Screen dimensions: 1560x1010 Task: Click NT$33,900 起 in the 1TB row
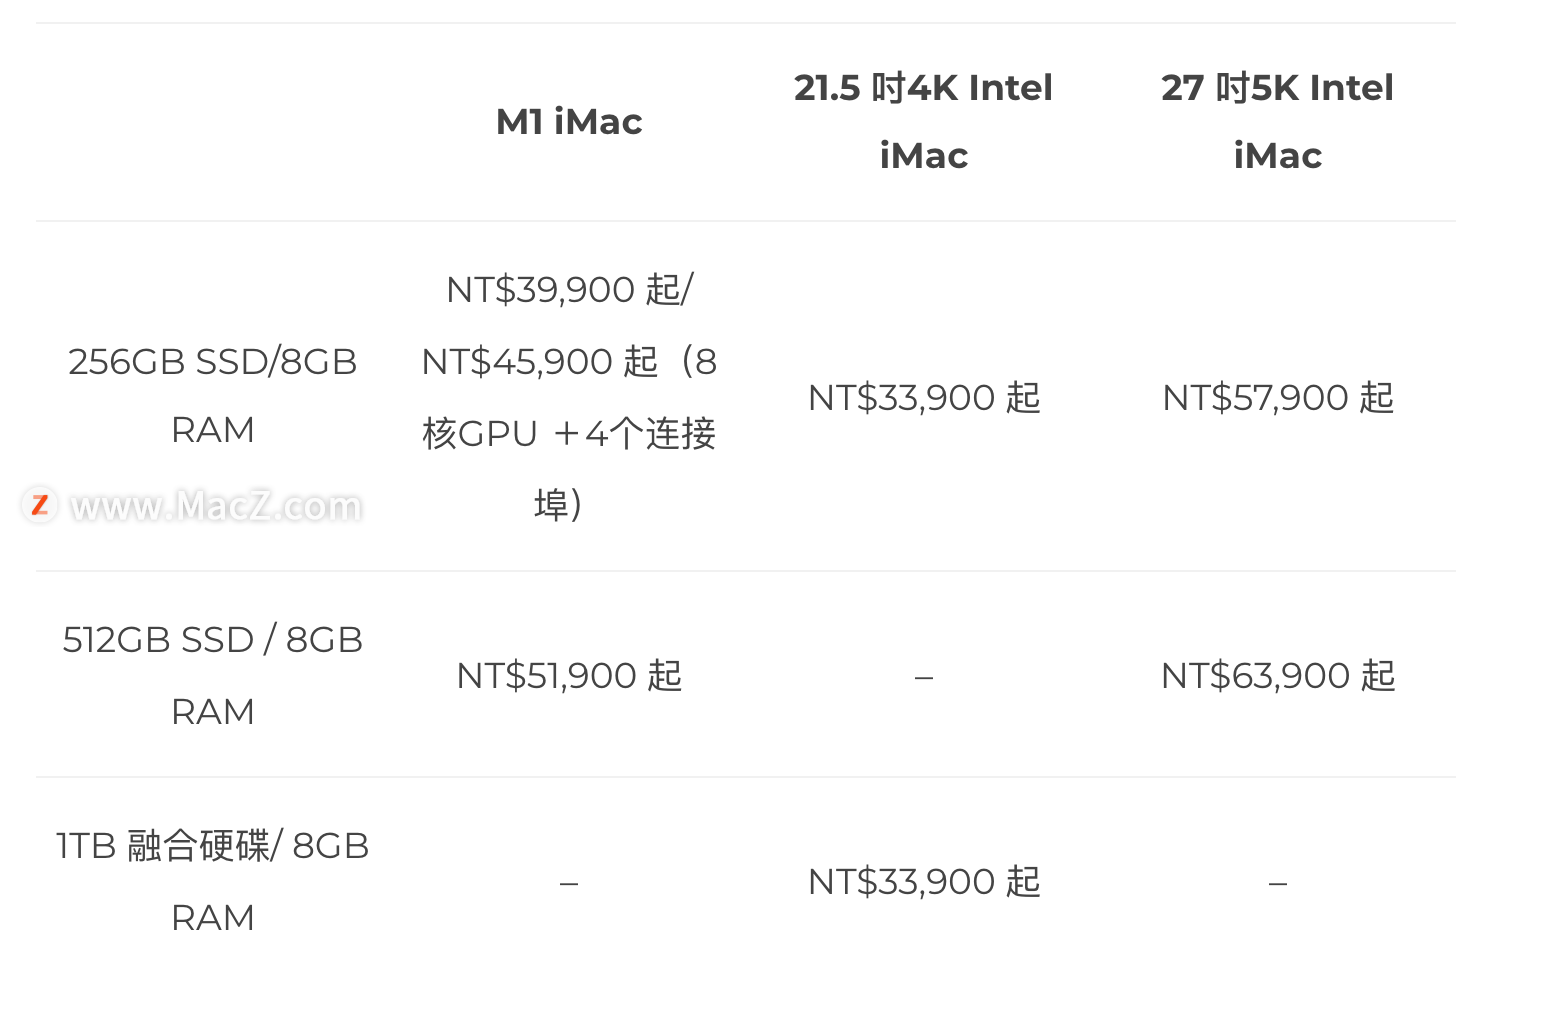pyautogui.click(x=924, y=882)
